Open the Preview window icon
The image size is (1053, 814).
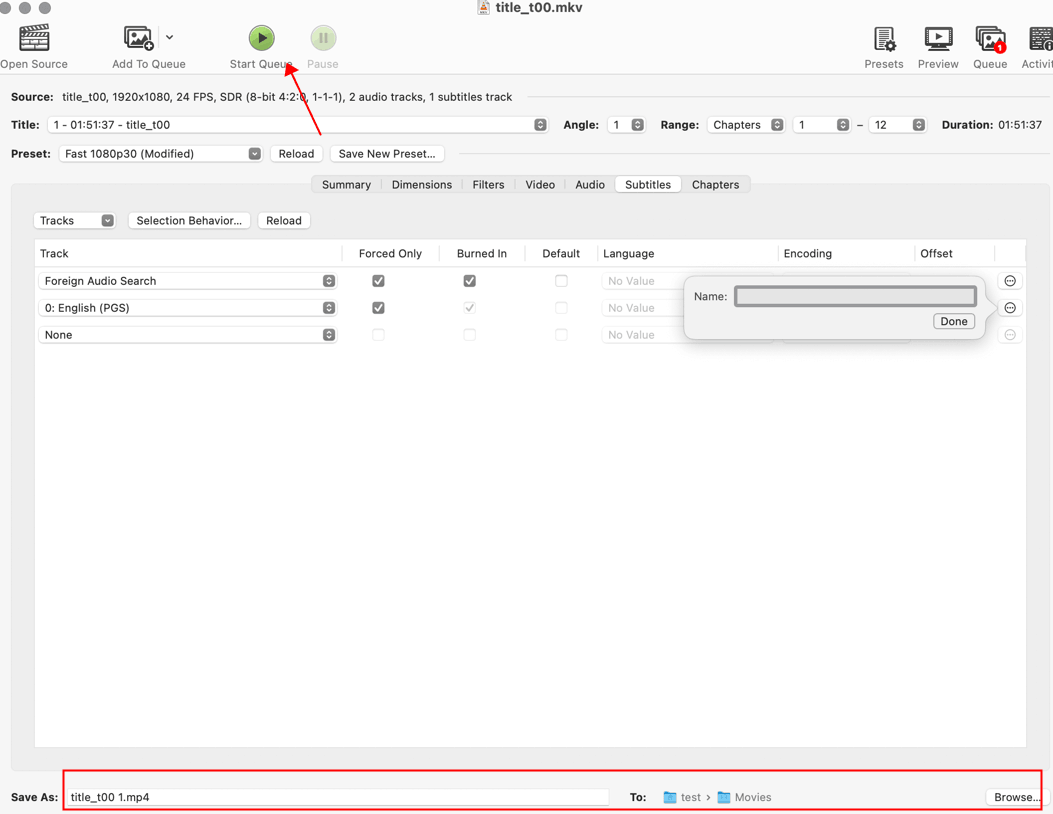click(x=938, y=39)
